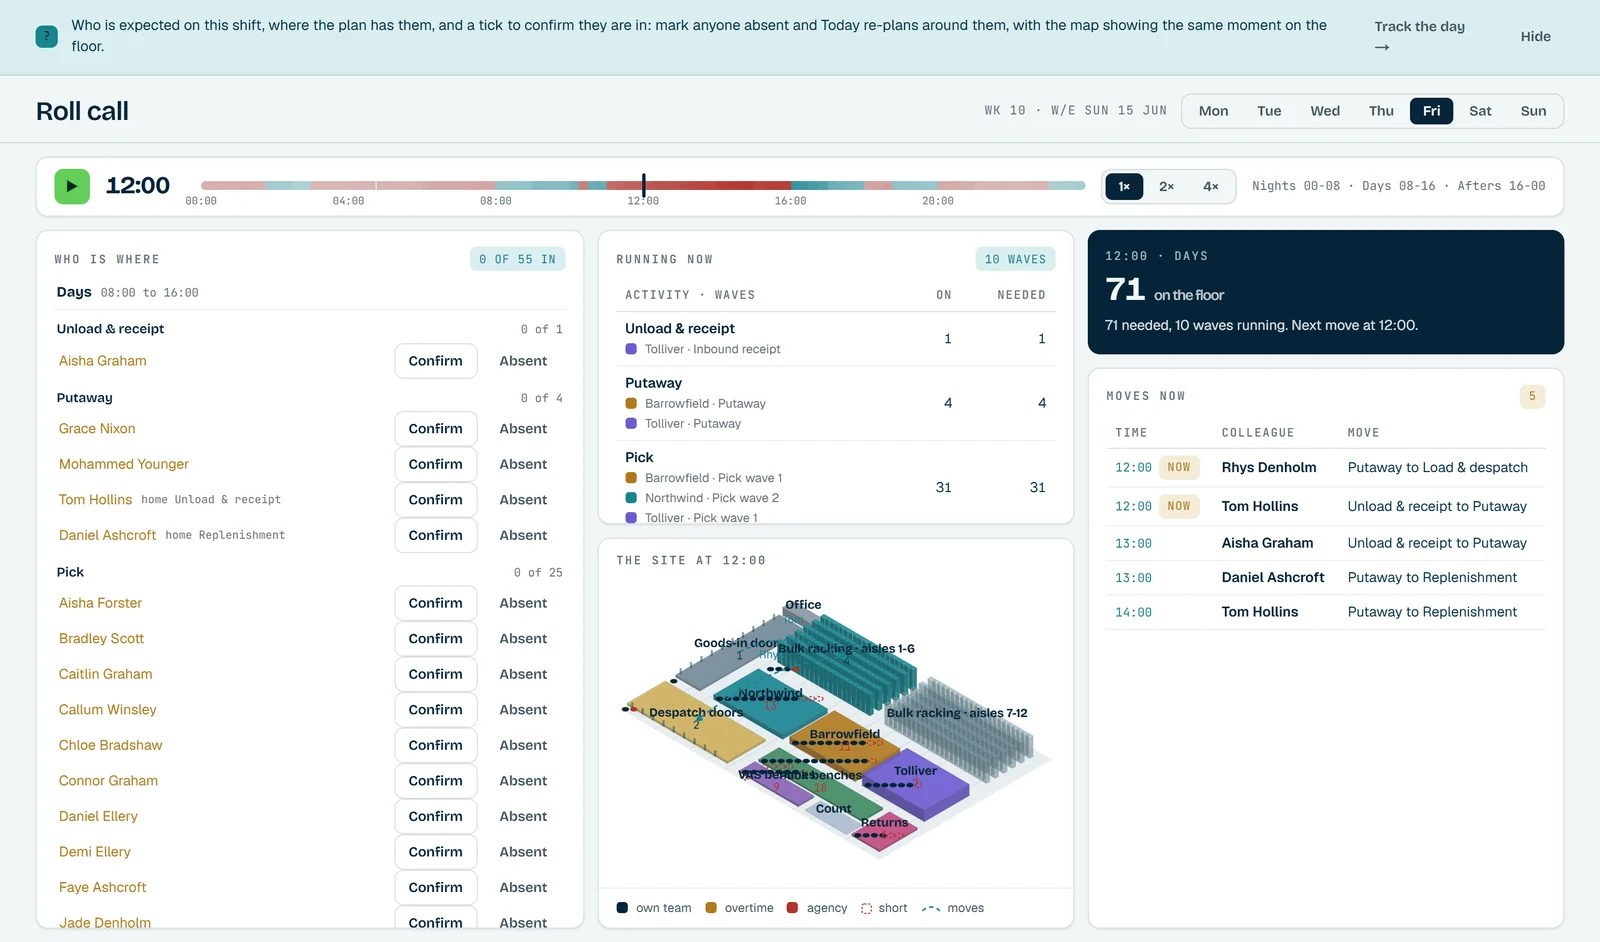
Task: Click the timeline bar near 16:00
Action: [791, 185]
